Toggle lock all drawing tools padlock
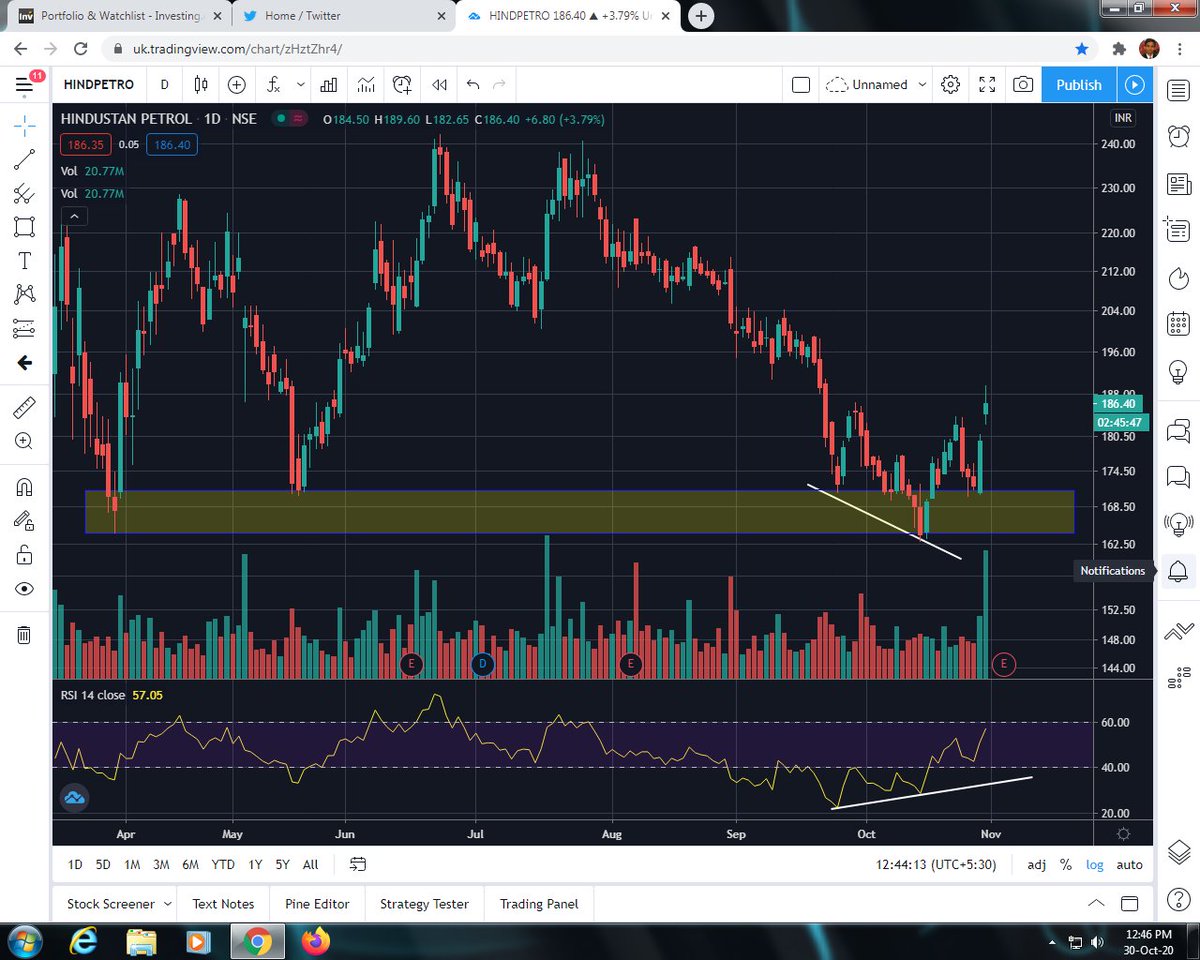 coord(25,555)
